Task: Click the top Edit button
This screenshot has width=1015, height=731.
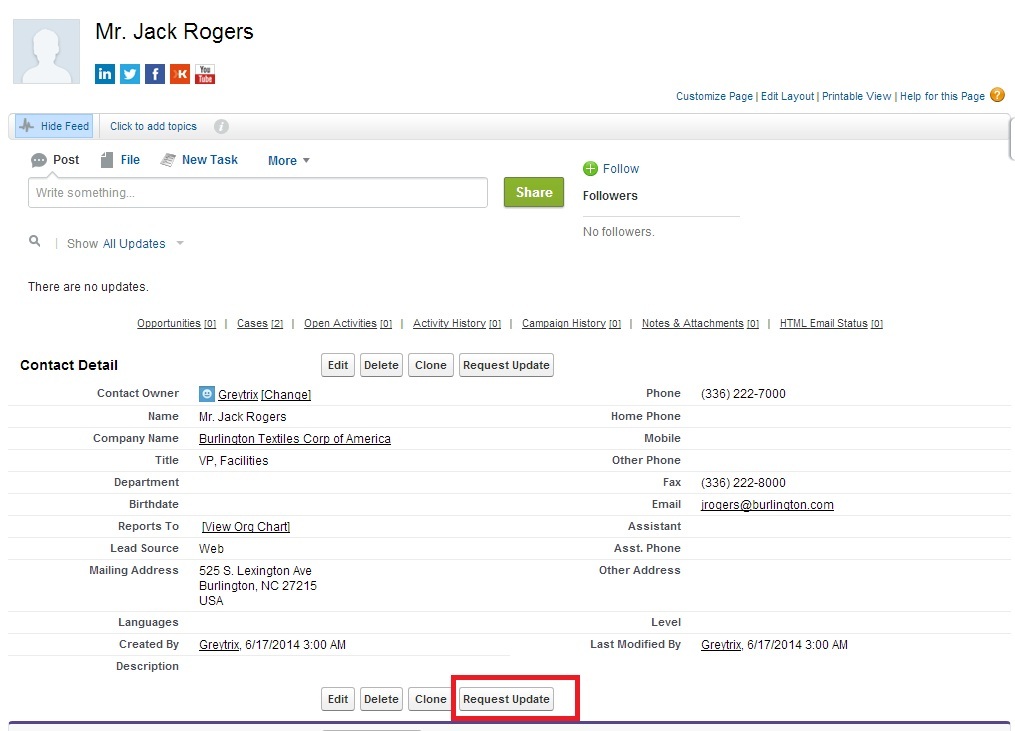Action: pos(338,365)
